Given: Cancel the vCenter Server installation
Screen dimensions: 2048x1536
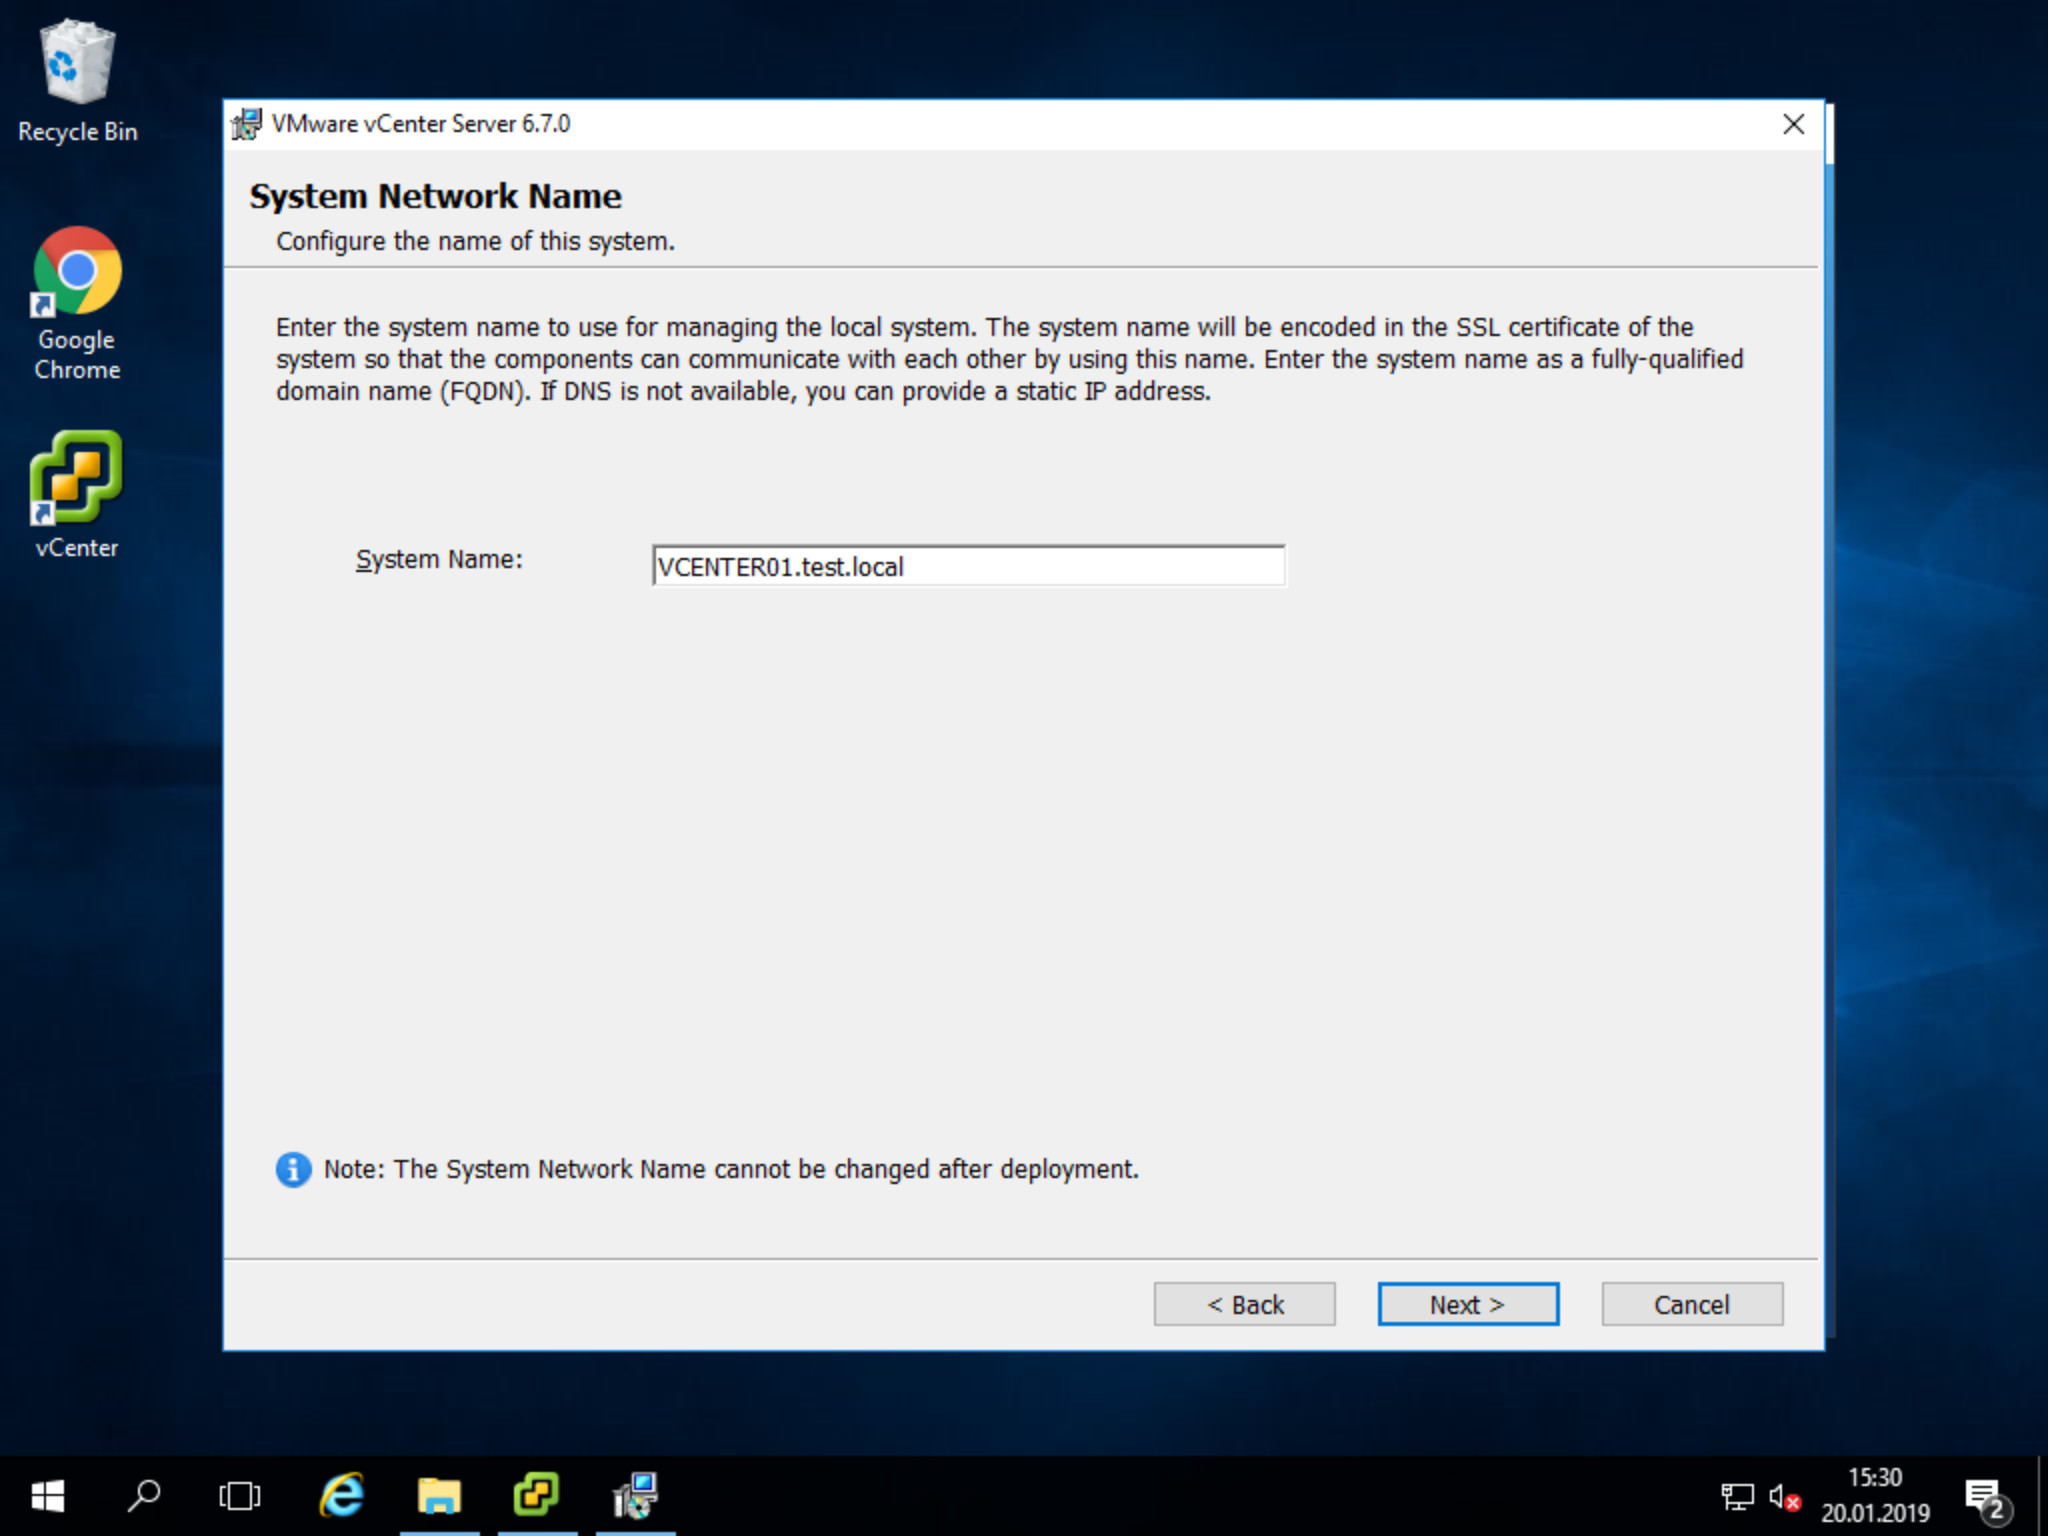Looking at the screenshot, I should pos(1691,1304).
